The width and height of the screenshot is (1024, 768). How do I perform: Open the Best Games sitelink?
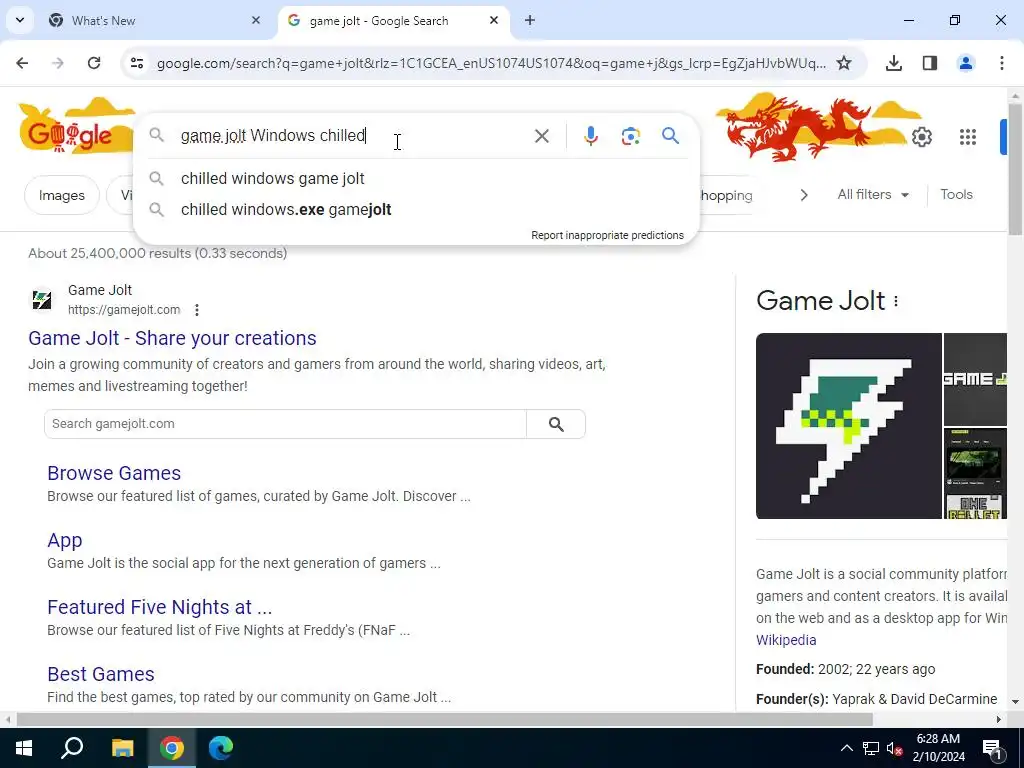[101, 674]
